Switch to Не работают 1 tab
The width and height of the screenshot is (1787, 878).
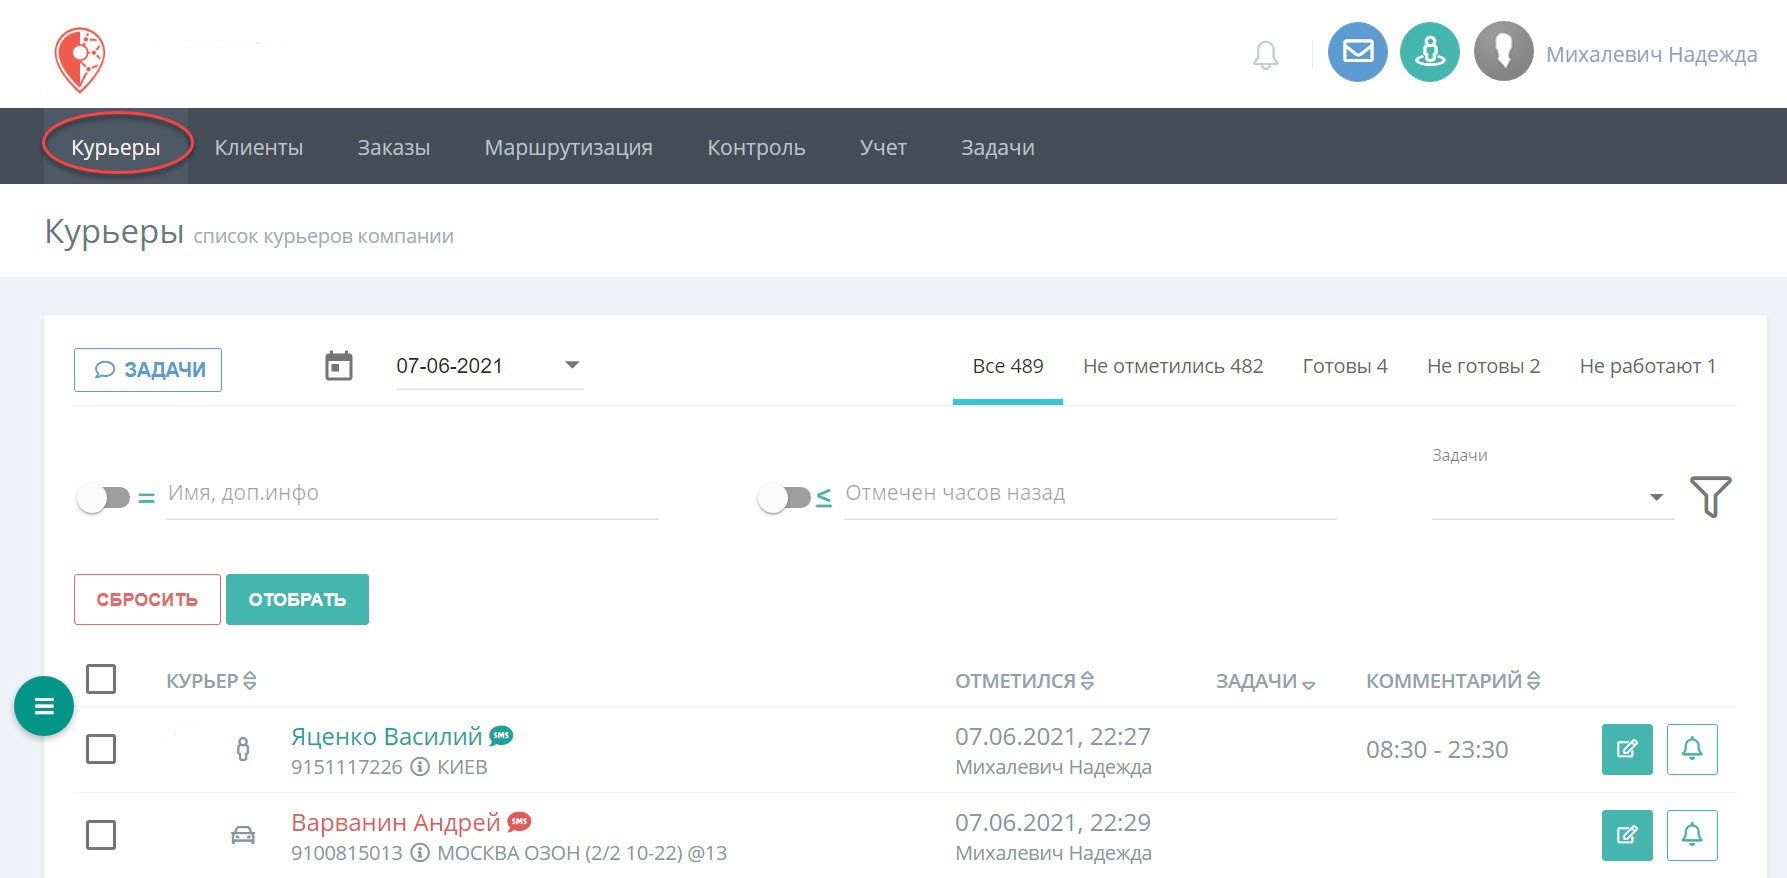(1648, 366)
